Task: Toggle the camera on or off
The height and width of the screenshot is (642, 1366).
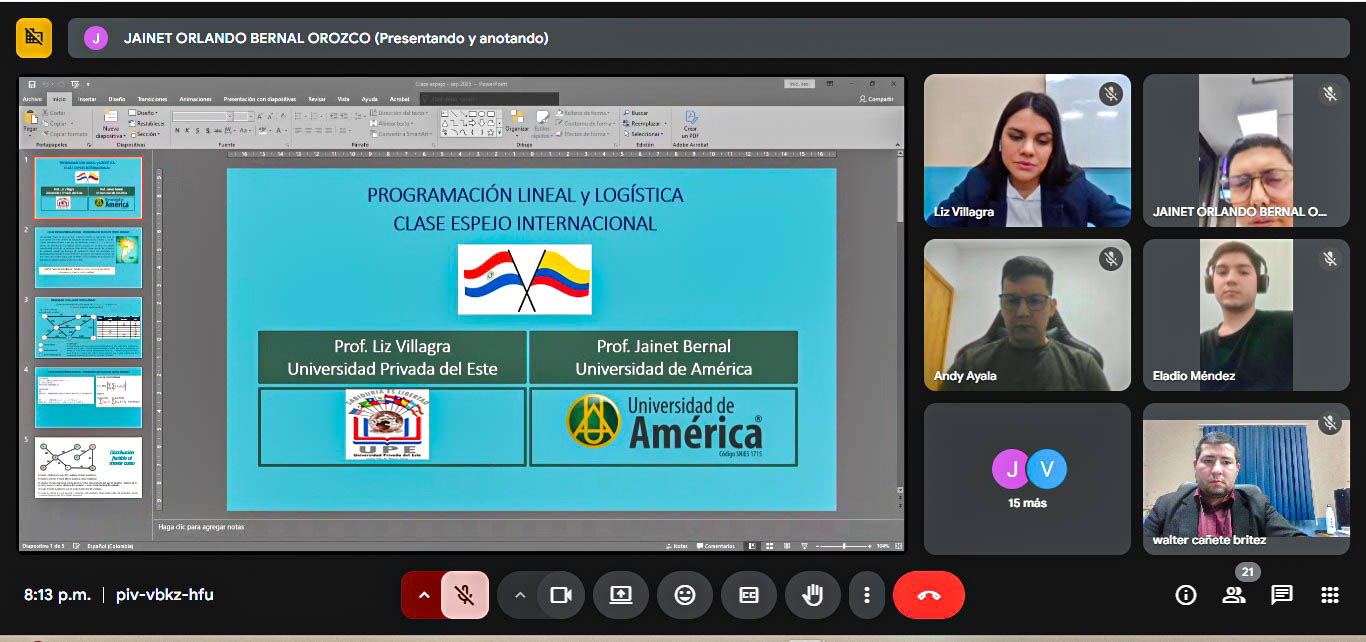Action: [x=560, y=595]
